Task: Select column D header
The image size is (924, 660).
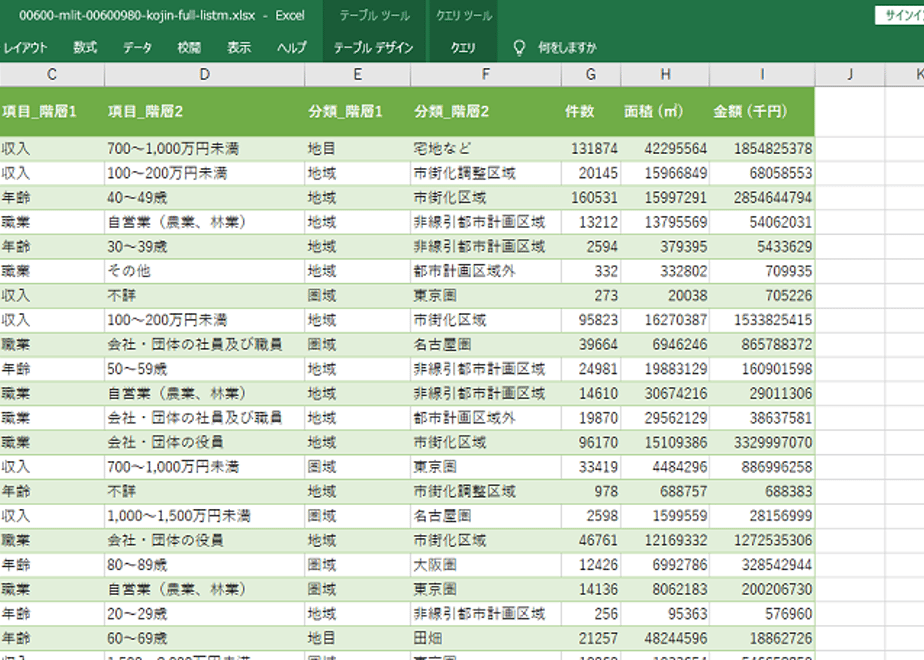Action: click(204, 74)
